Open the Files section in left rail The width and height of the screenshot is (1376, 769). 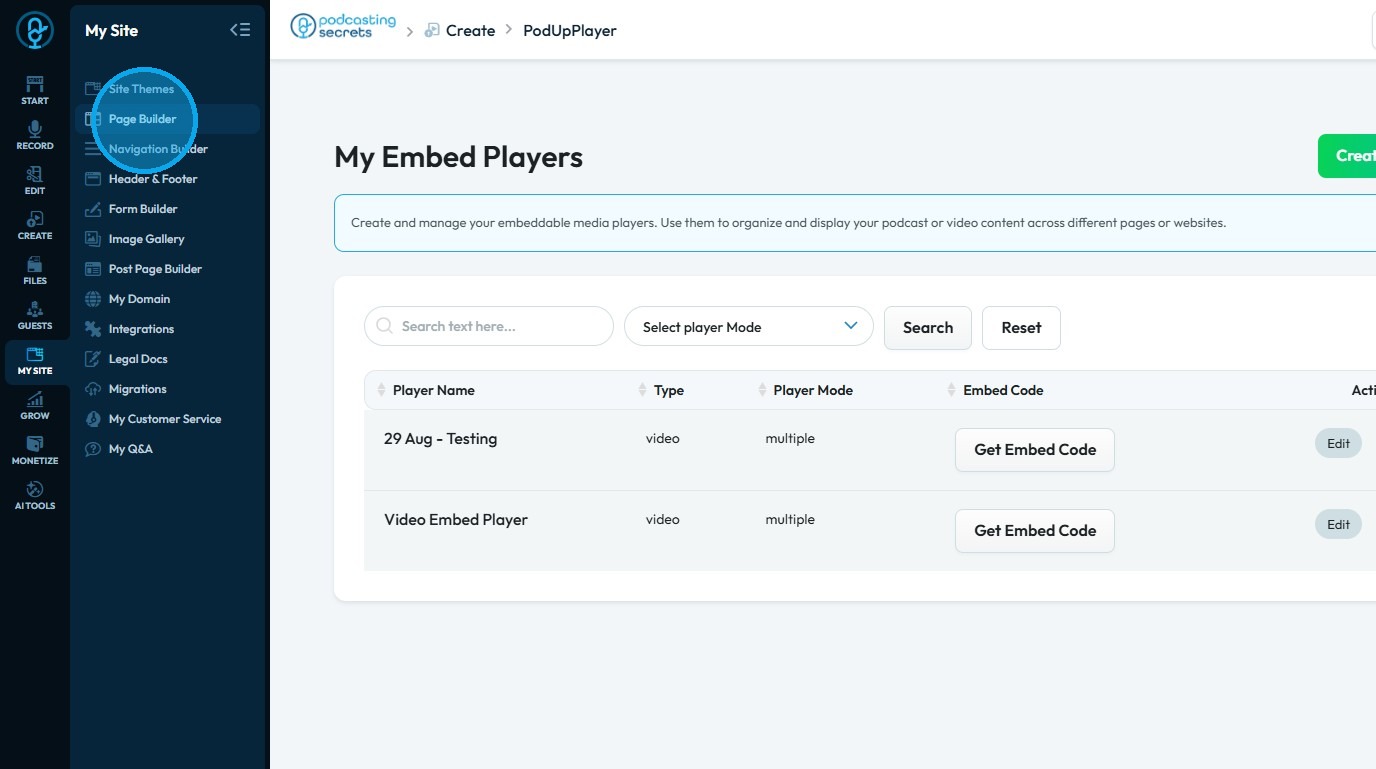35,269
